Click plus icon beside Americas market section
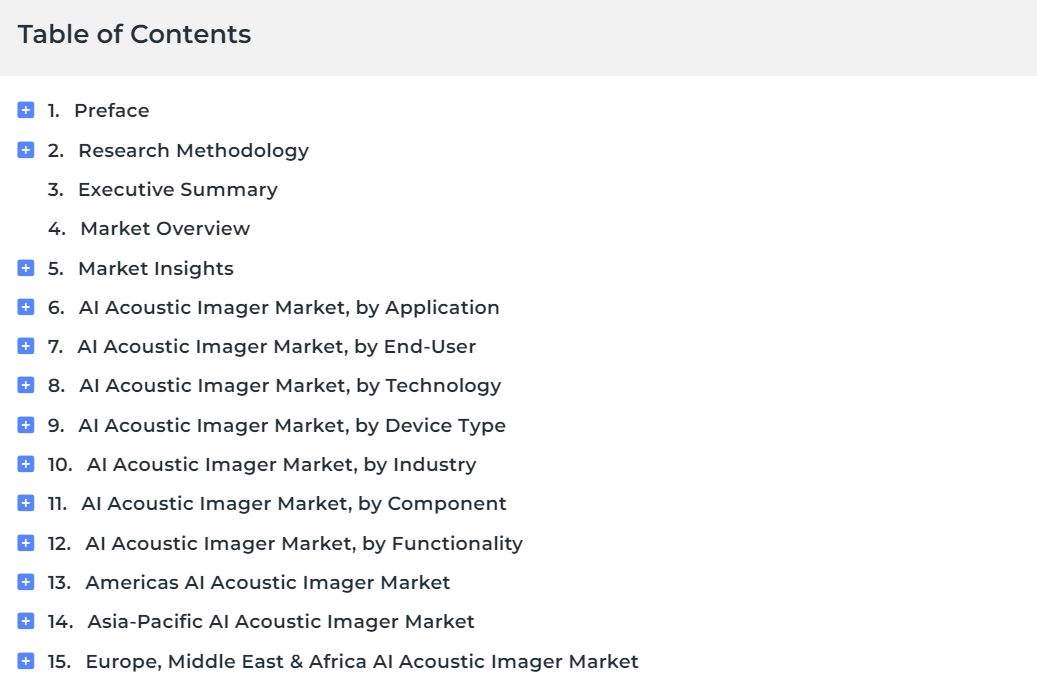This screenshot has width=1037, height=685. [26, 582]
